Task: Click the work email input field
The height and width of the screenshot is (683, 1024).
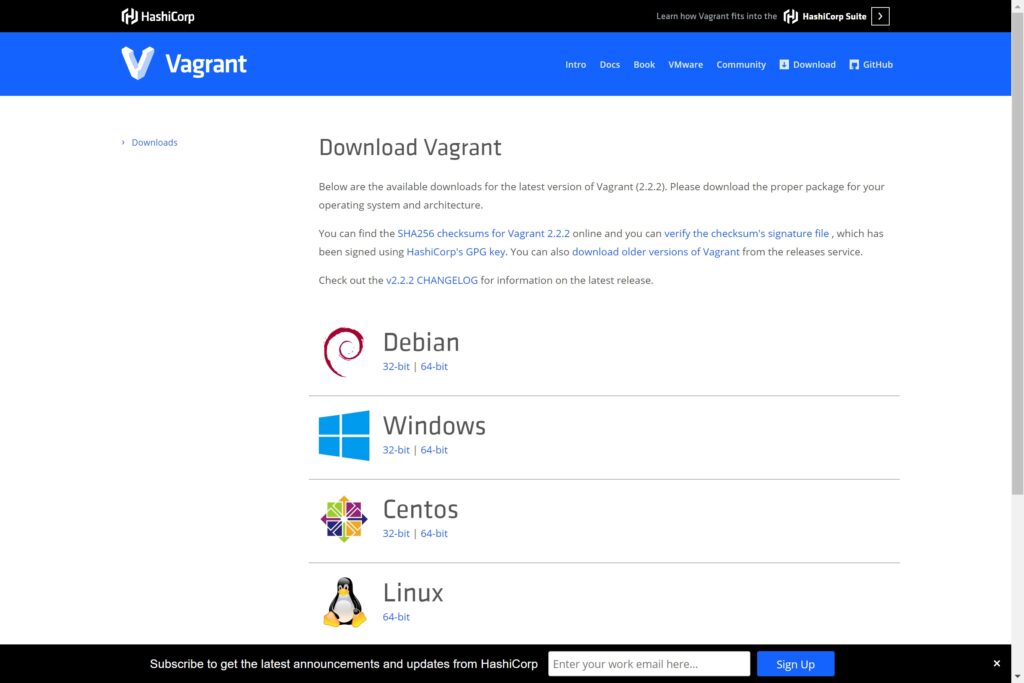Action: pos(649,664)
